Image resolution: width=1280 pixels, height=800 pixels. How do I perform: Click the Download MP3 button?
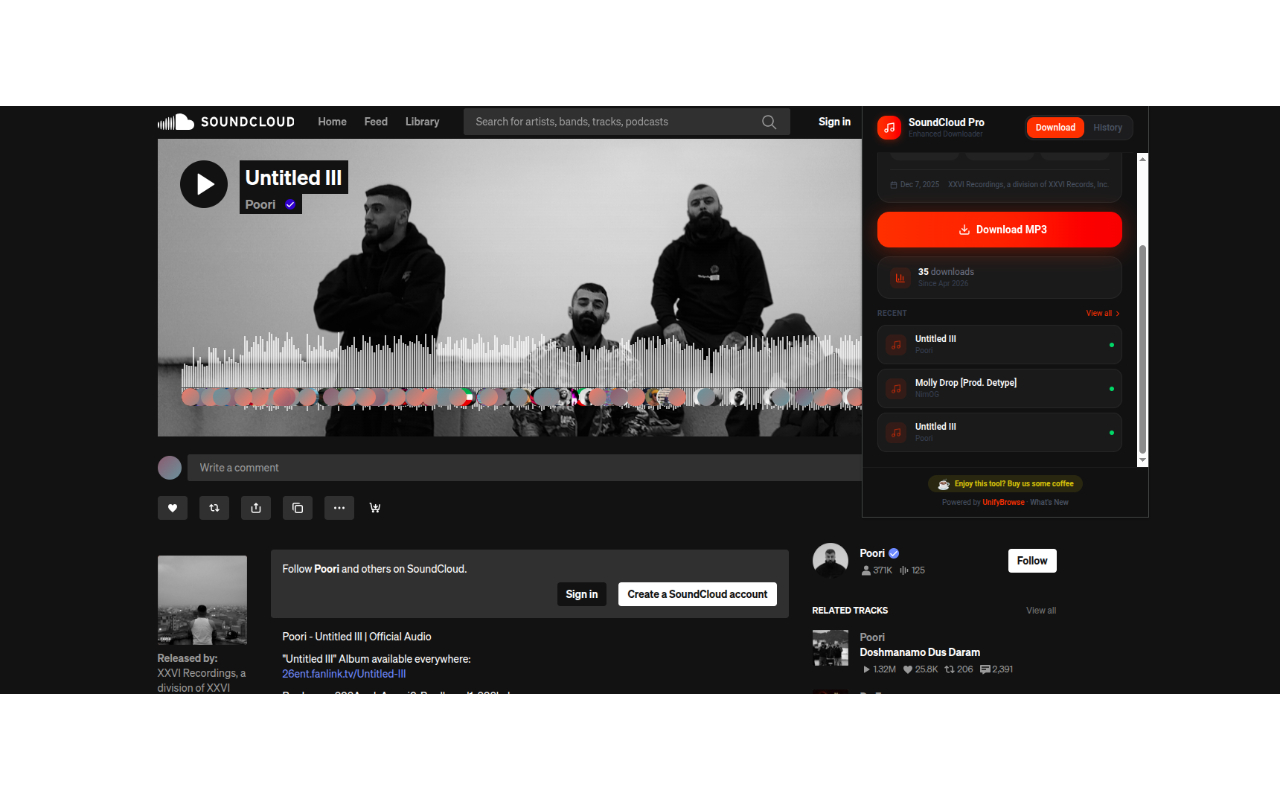pos(999,229)
